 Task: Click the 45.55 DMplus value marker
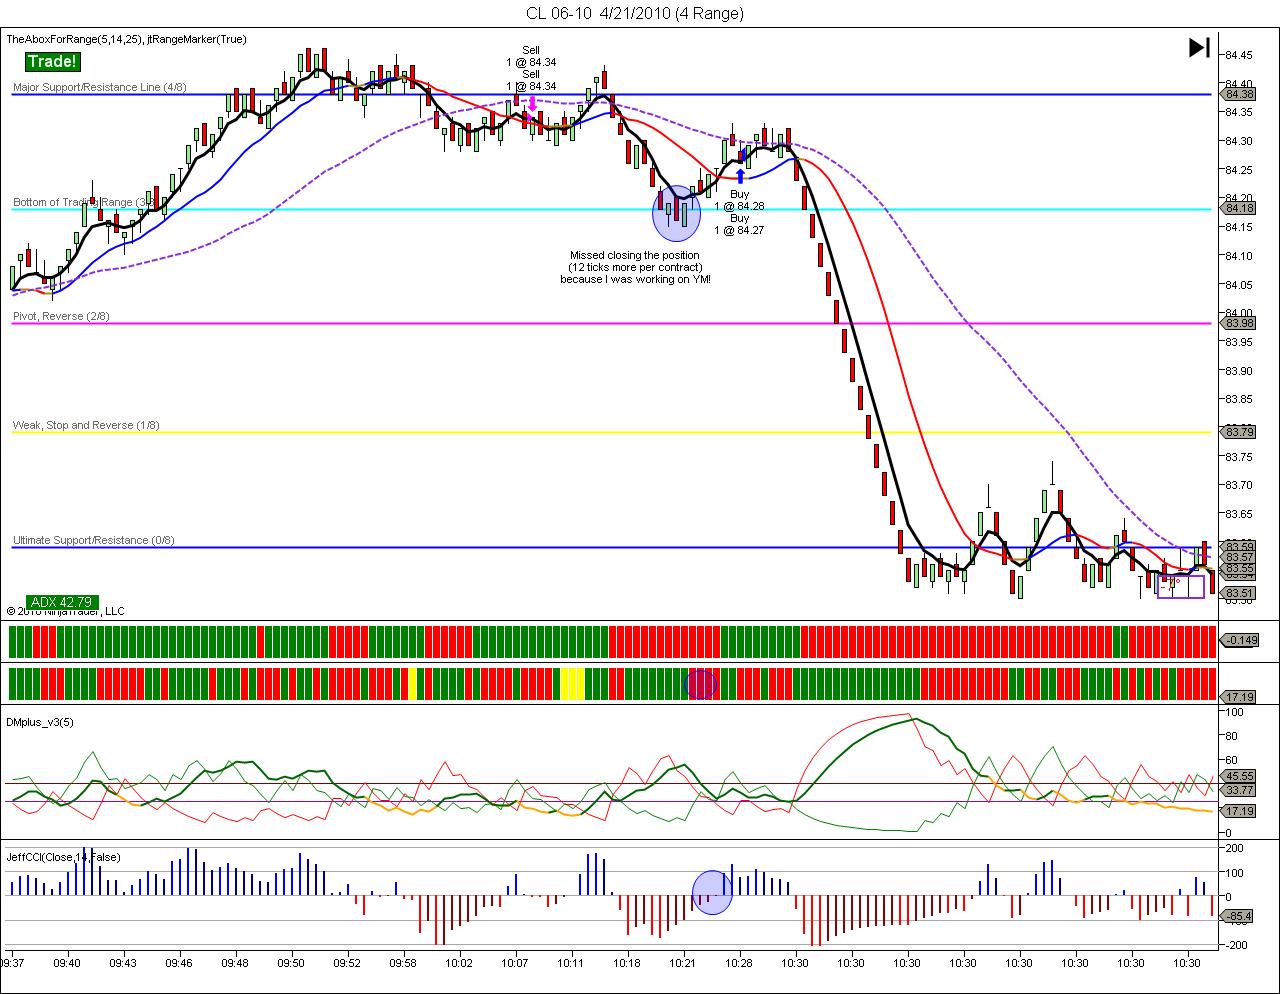click(x=1239, y=776)
